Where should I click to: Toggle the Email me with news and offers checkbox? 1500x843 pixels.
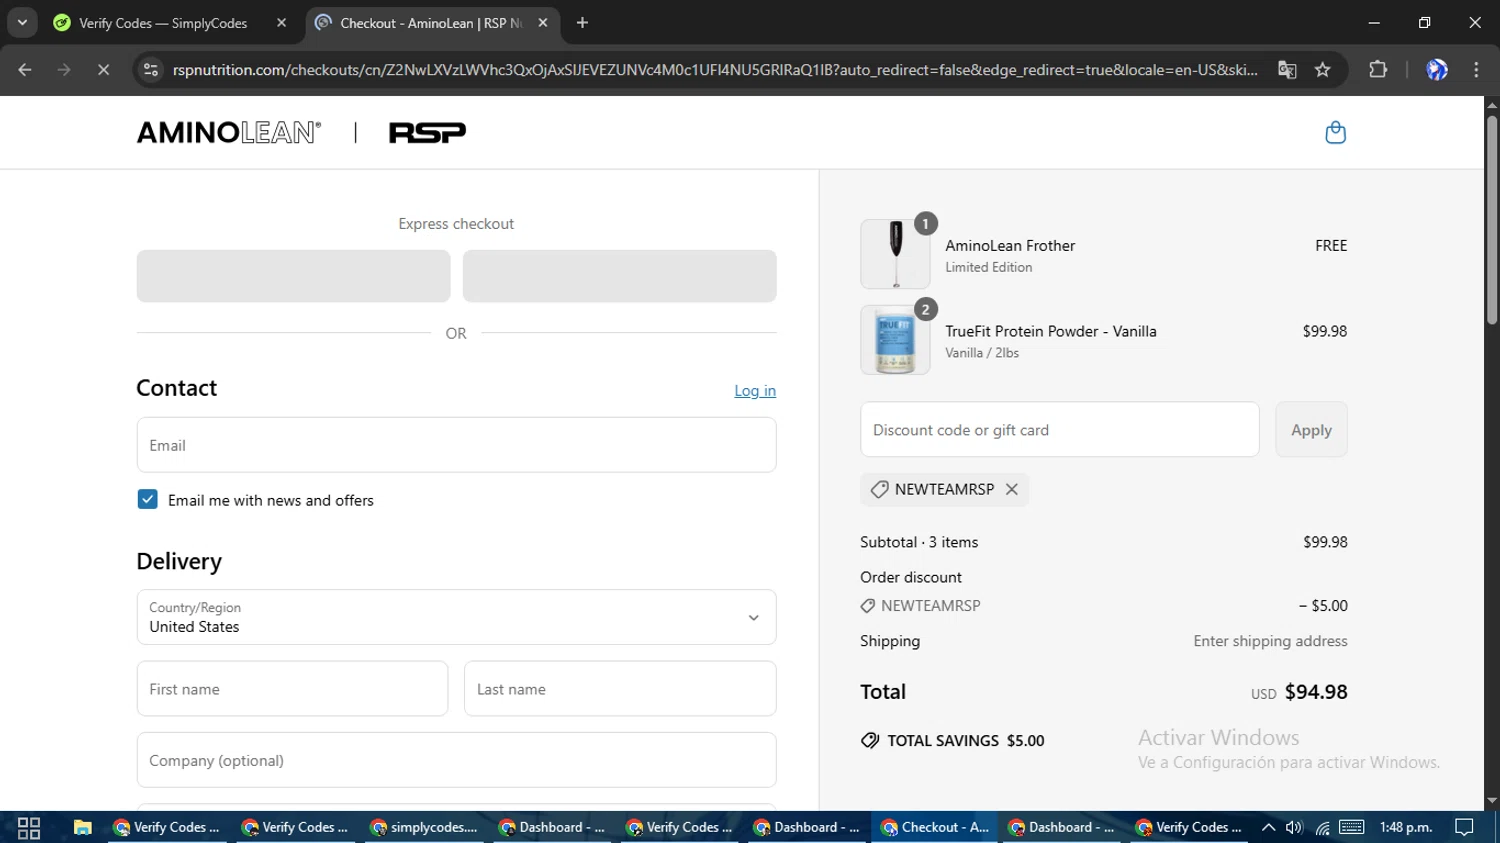point(147,499)
